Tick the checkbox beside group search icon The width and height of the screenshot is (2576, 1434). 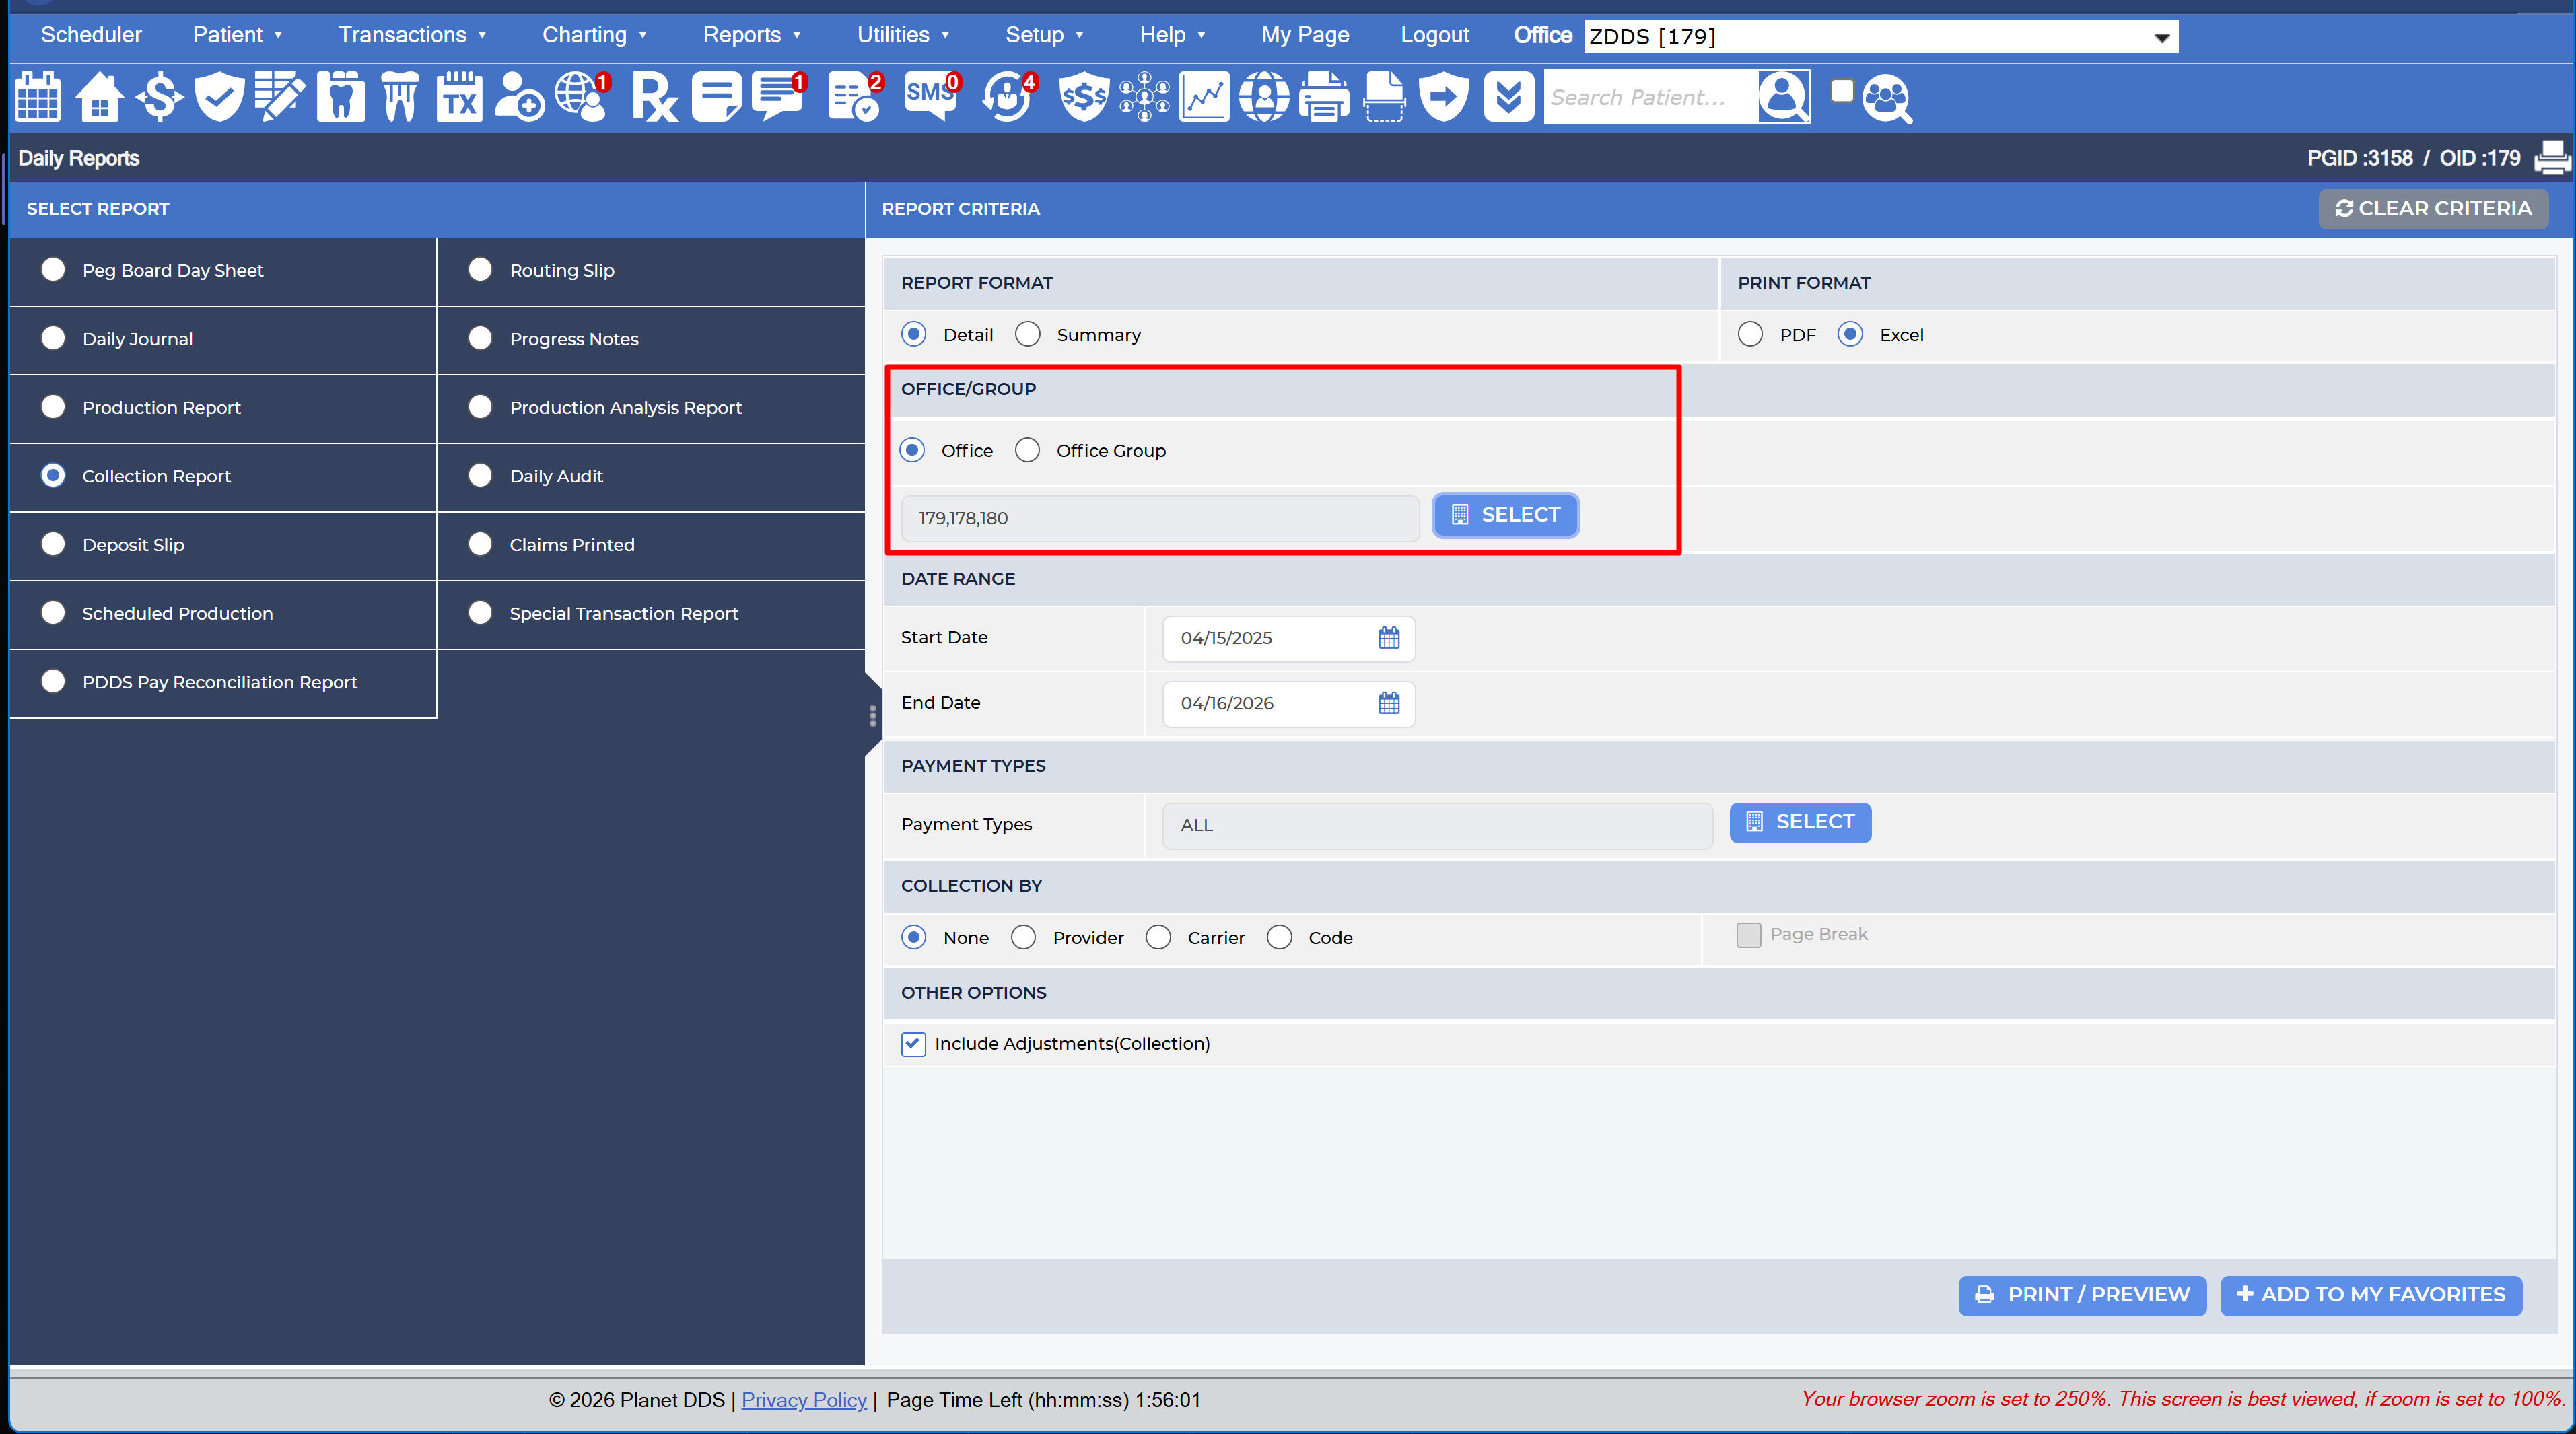(x=1841, y=91)
